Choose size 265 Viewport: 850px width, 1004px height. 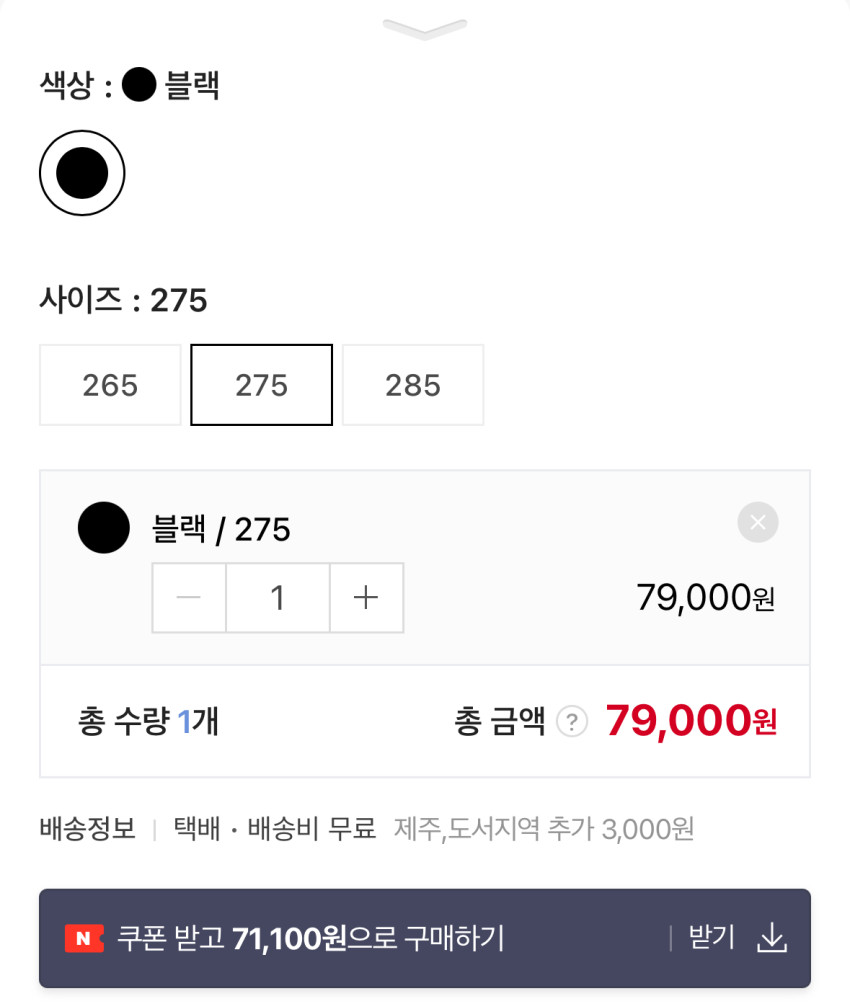tap(110, 385)
